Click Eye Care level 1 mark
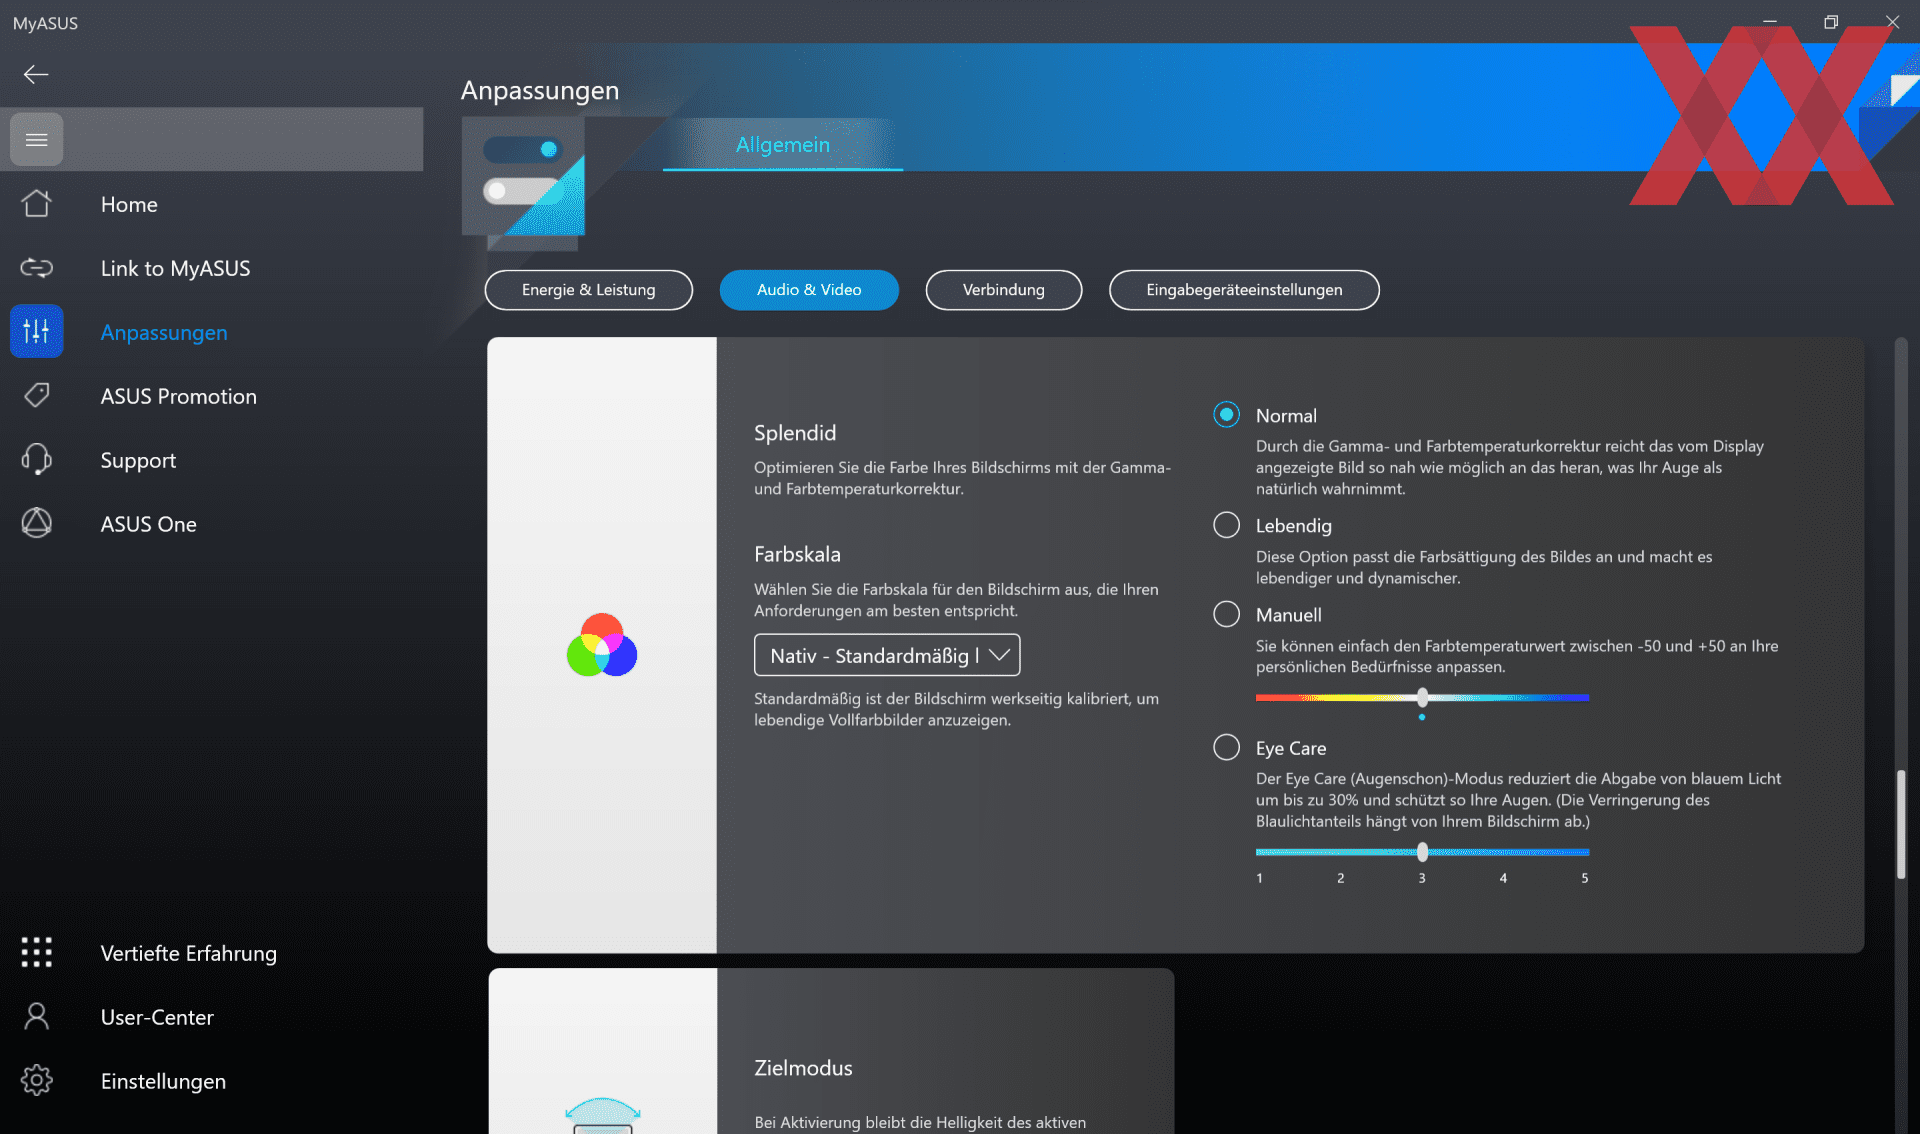This screenshot has height=1134, width=1920. (x=1260, y=878)
